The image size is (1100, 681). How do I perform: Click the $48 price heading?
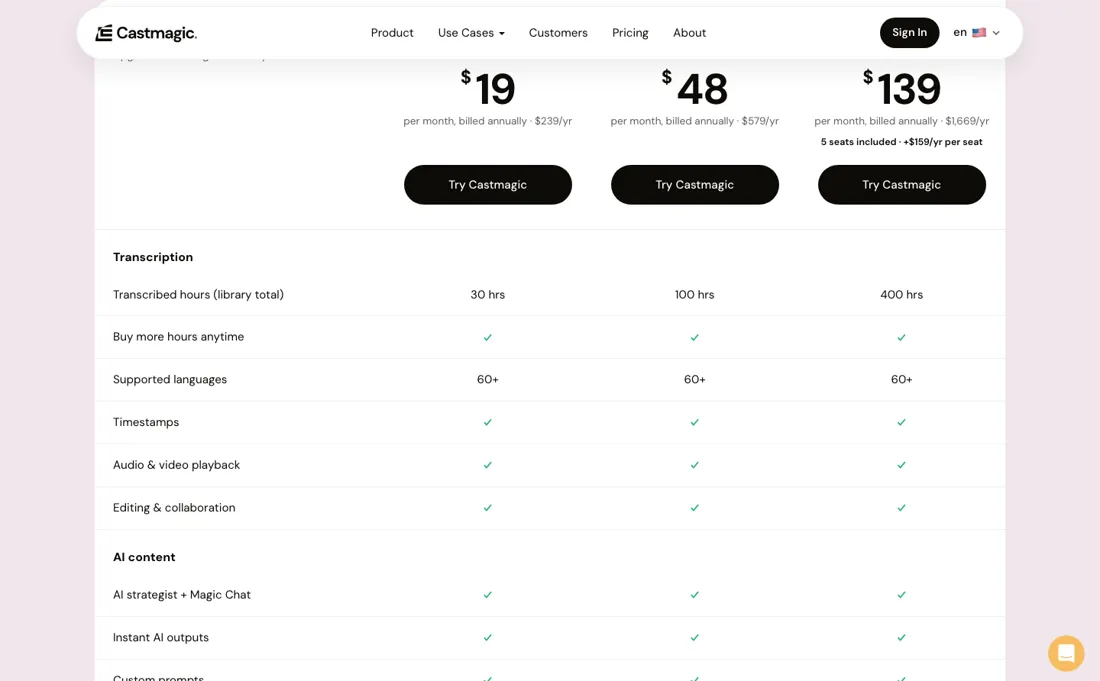click(x=695, y=88)
